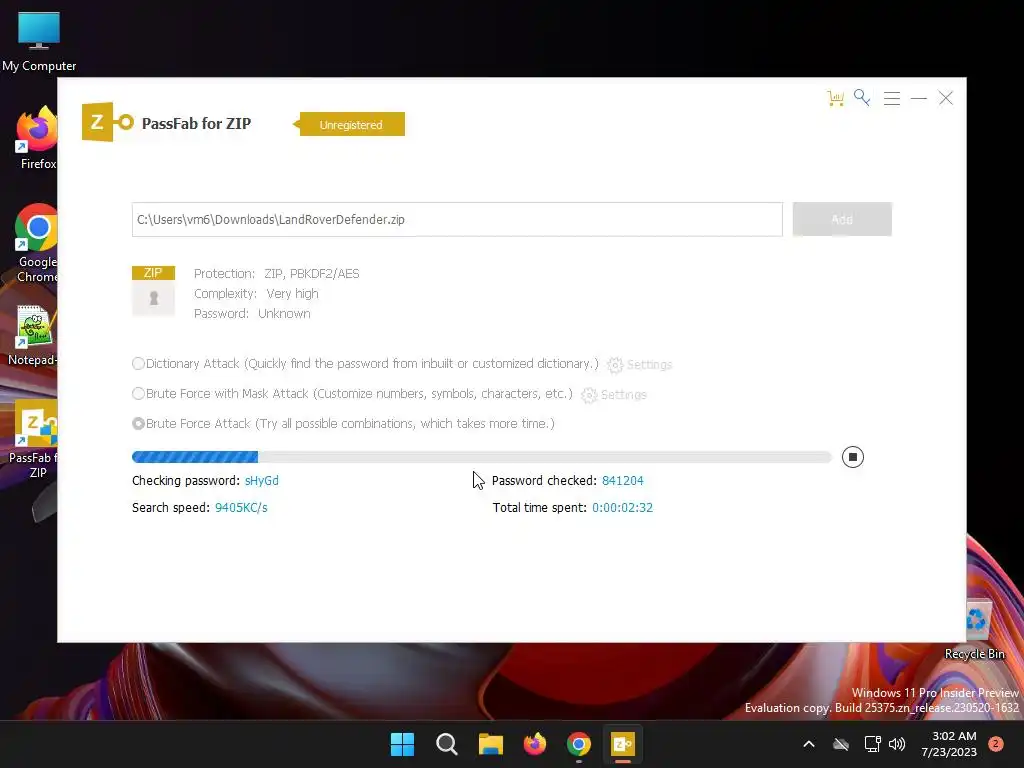Switch to Chrome in the taskbar
Screen dimensions: 1024x768
click(579, 744)
